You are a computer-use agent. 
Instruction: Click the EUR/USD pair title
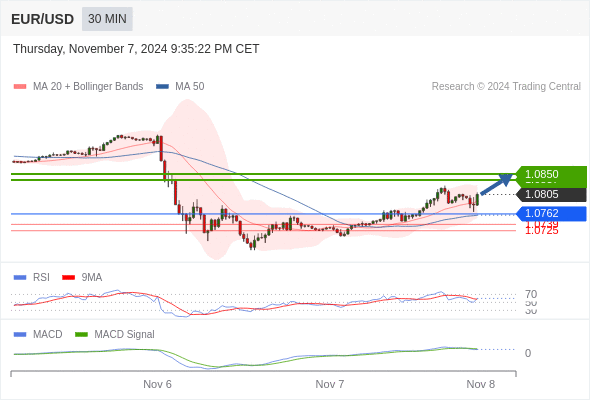pyautogui.click(x=43, y=19)
